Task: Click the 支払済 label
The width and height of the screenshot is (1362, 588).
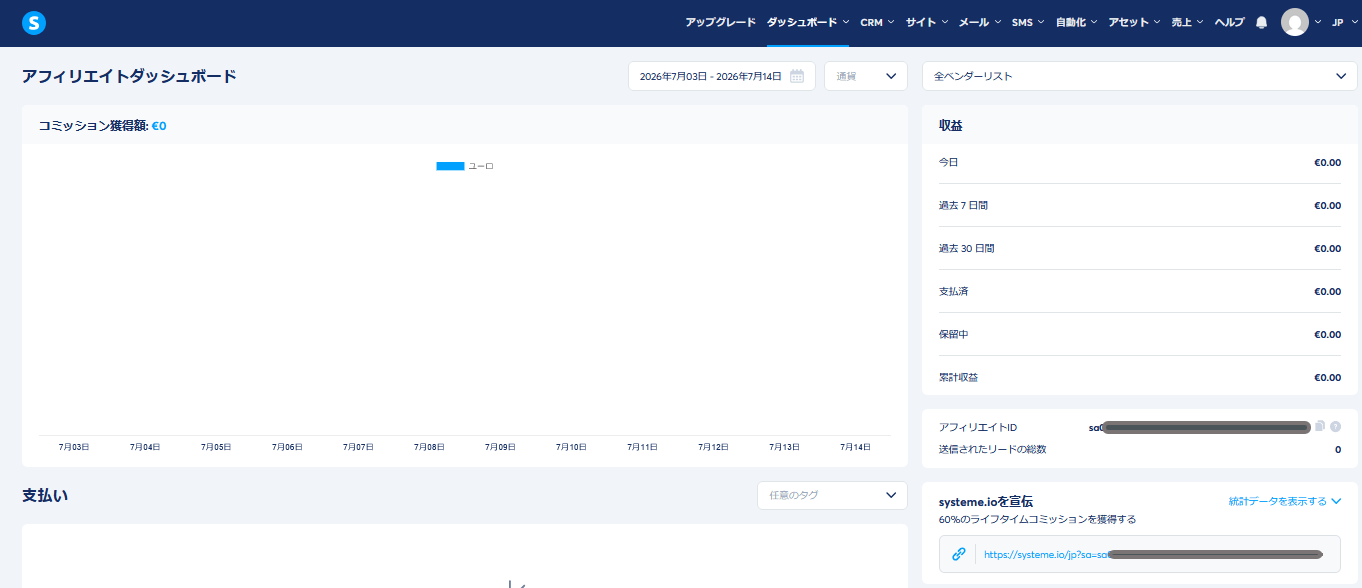Action: click(953, 291)
